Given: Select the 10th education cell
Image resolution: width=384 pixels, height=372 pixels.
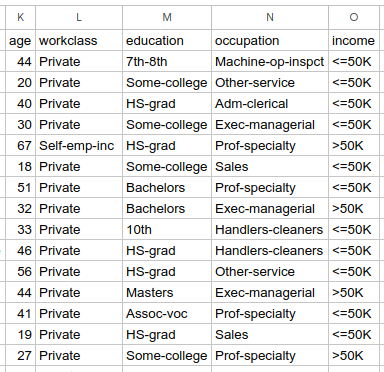Looking at the screenshot, I should (167, 230).
